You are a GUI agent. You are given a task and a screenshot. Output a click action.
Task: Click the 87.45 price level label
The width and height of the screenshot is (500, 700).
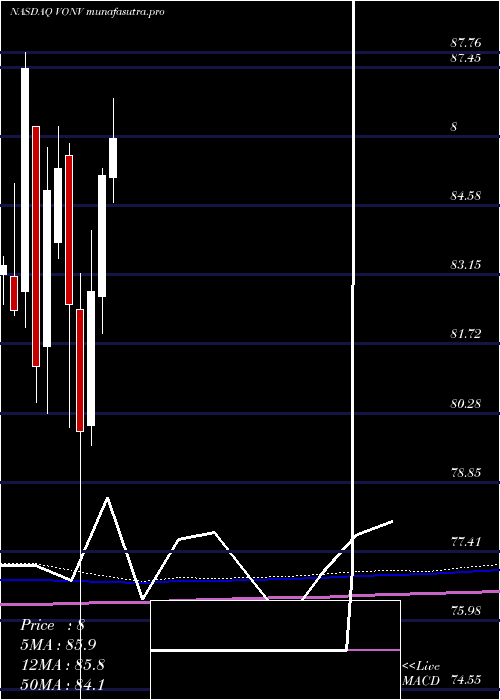coord(466,58)
